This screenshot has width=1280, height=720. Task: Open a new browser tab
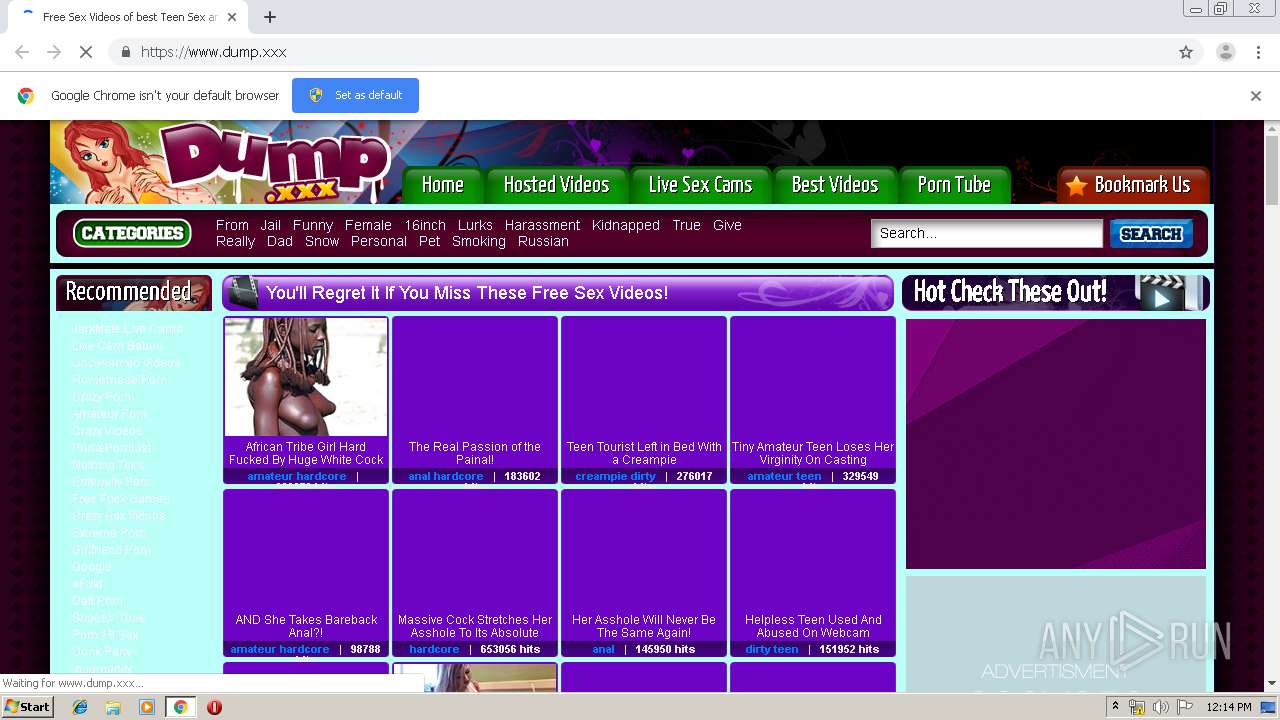(x=270, y=17)
